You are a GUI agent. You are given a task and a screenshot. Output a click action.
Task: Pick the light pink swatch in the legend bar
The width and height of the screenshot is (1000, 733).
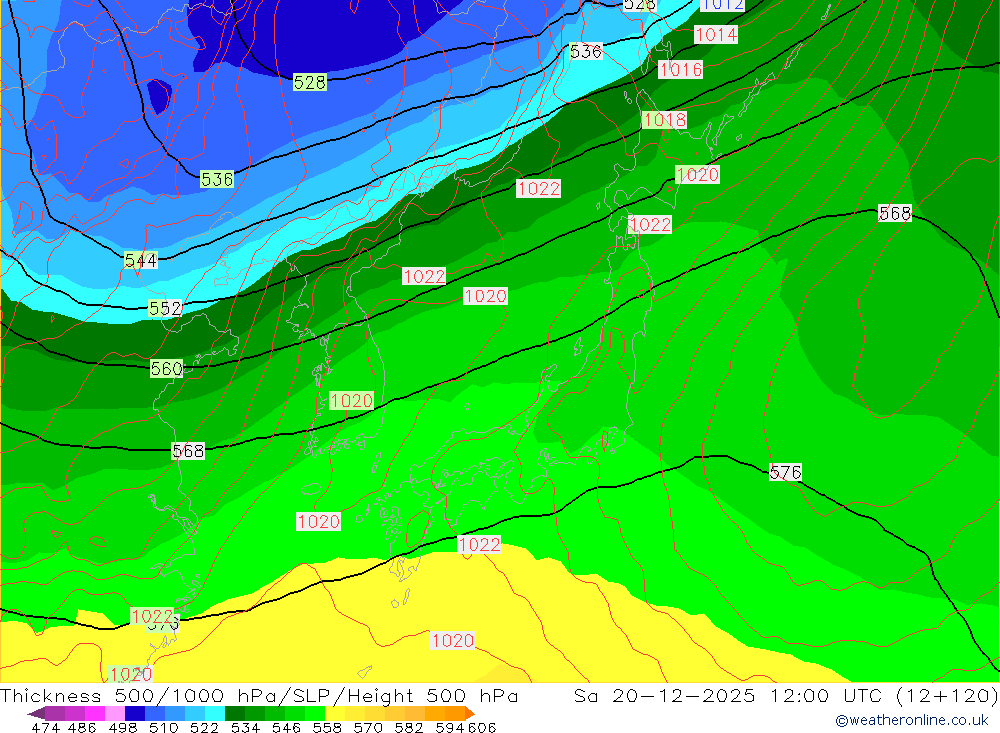pyautogui.click(x=115, y=713)
